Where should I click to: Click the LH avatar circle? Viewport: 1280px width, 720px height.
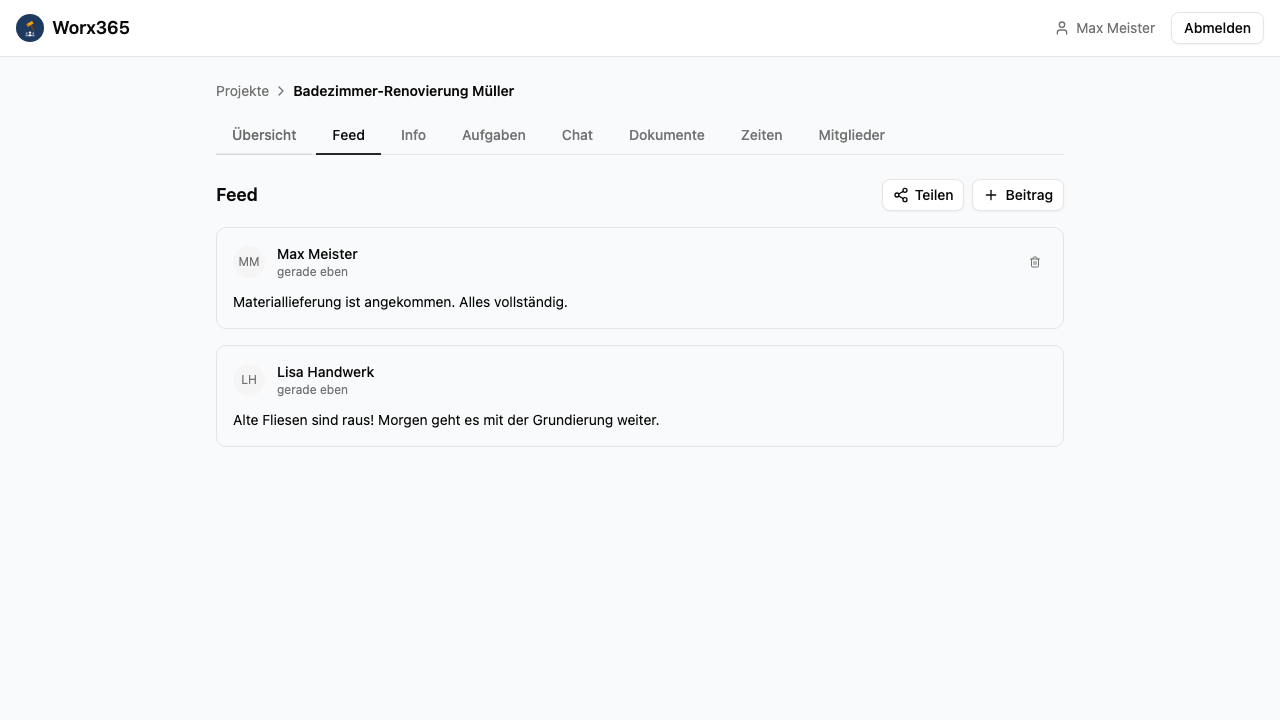point(249,380)
